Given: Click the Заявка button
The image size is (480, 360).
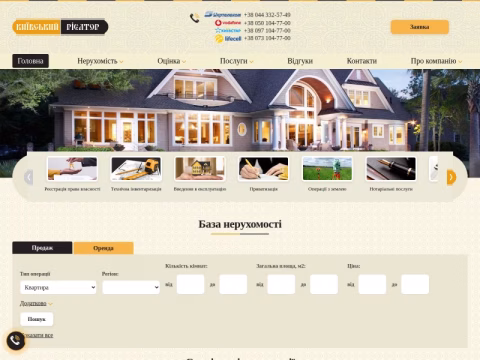Looking at the screenshot, I should (420, 27).
